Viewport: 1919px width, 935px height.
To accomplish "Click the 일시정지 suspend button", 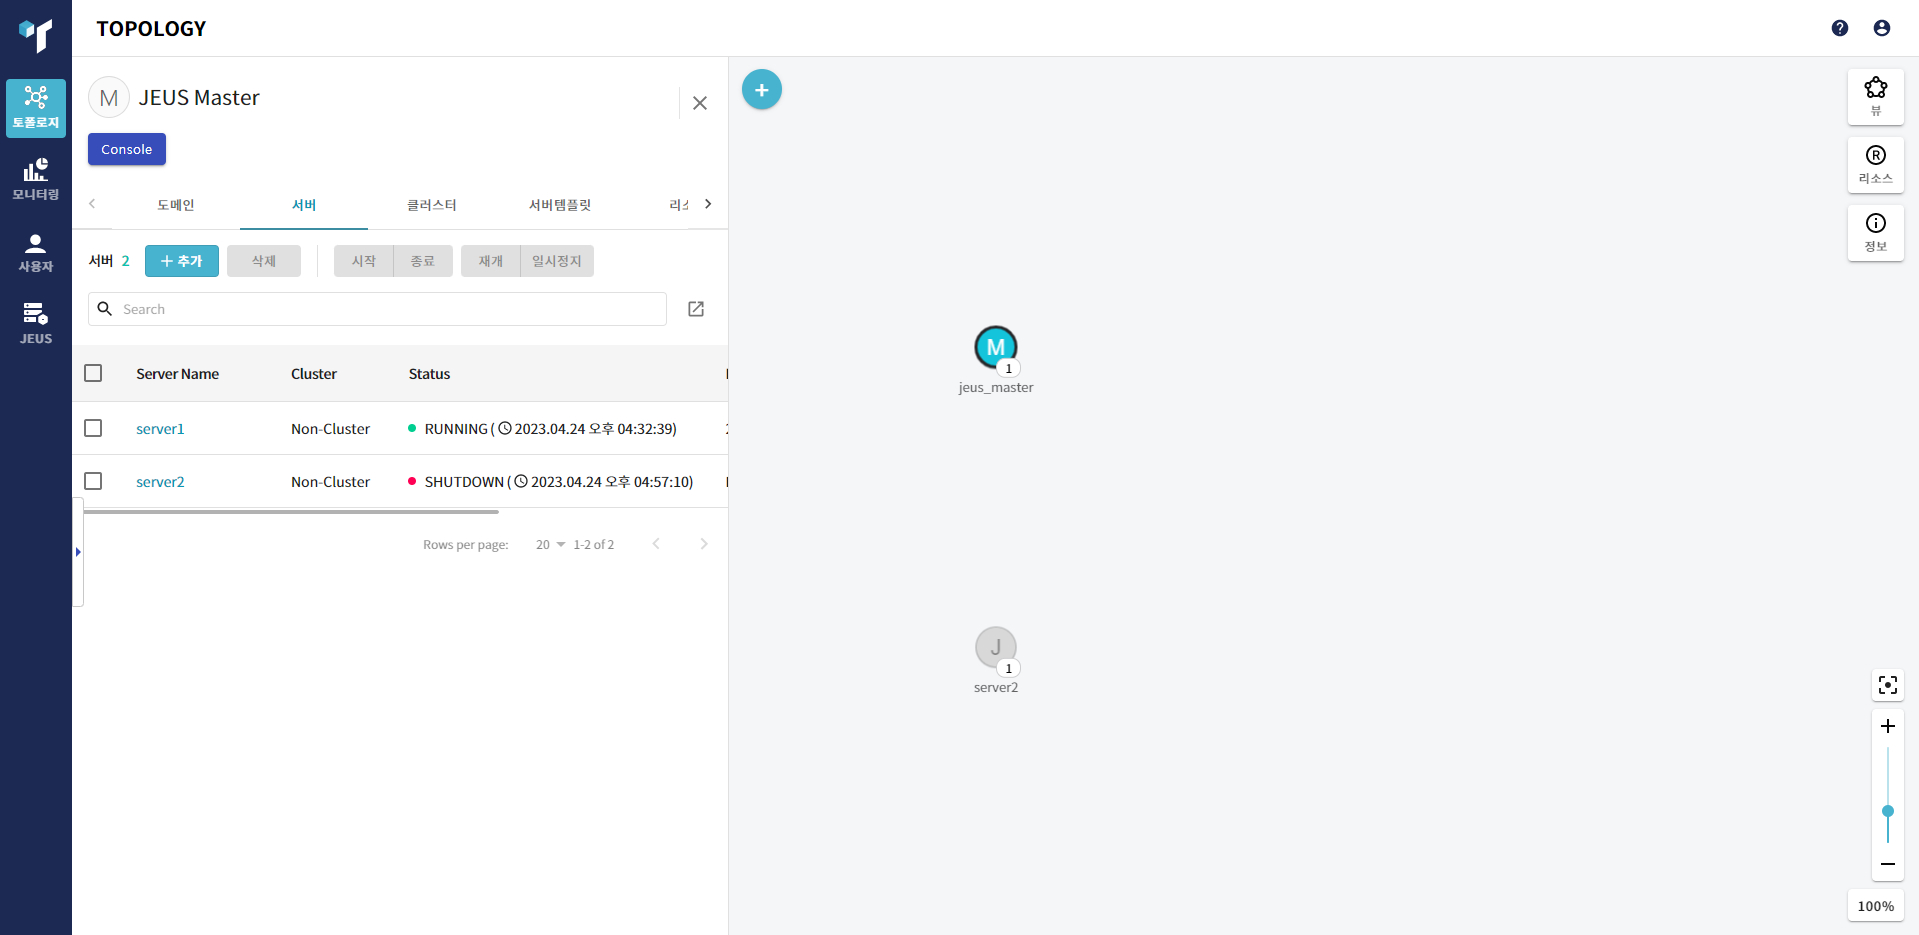I will coord(557,261).
